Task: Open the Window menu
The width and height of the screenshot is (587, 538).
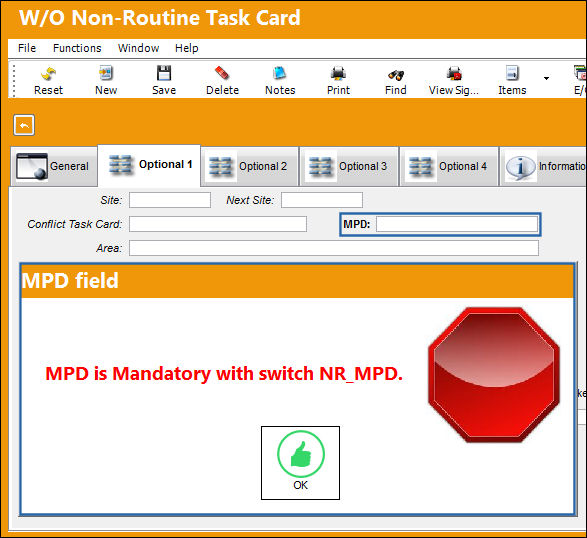Action: click(139, 48)
